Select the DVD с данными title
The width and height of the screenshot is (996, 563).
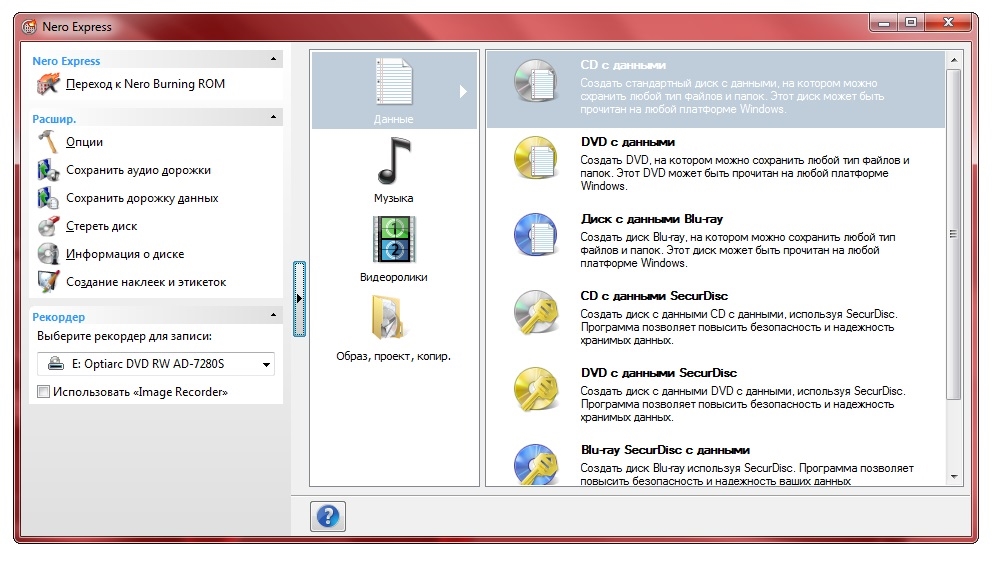(628, 142)
